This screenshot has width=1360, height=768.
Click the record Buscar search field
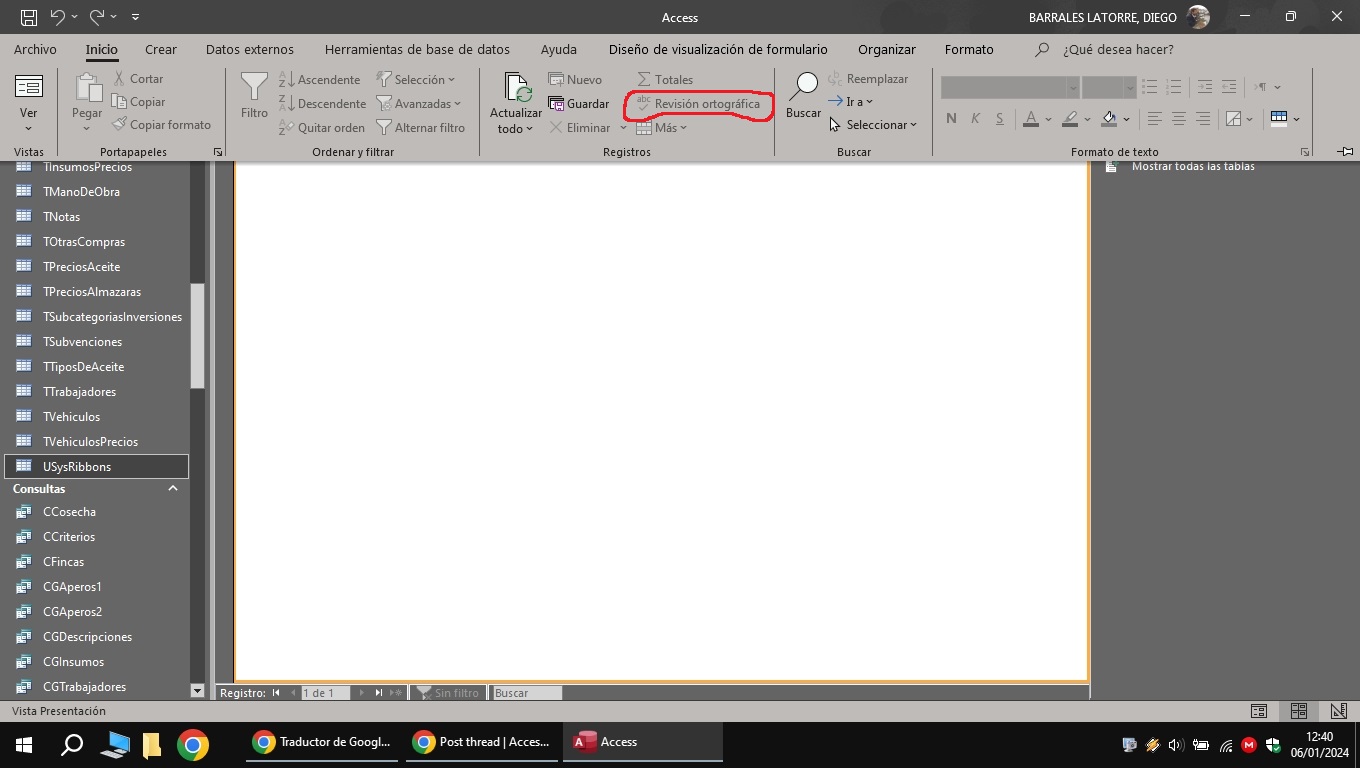coord(527,692)
